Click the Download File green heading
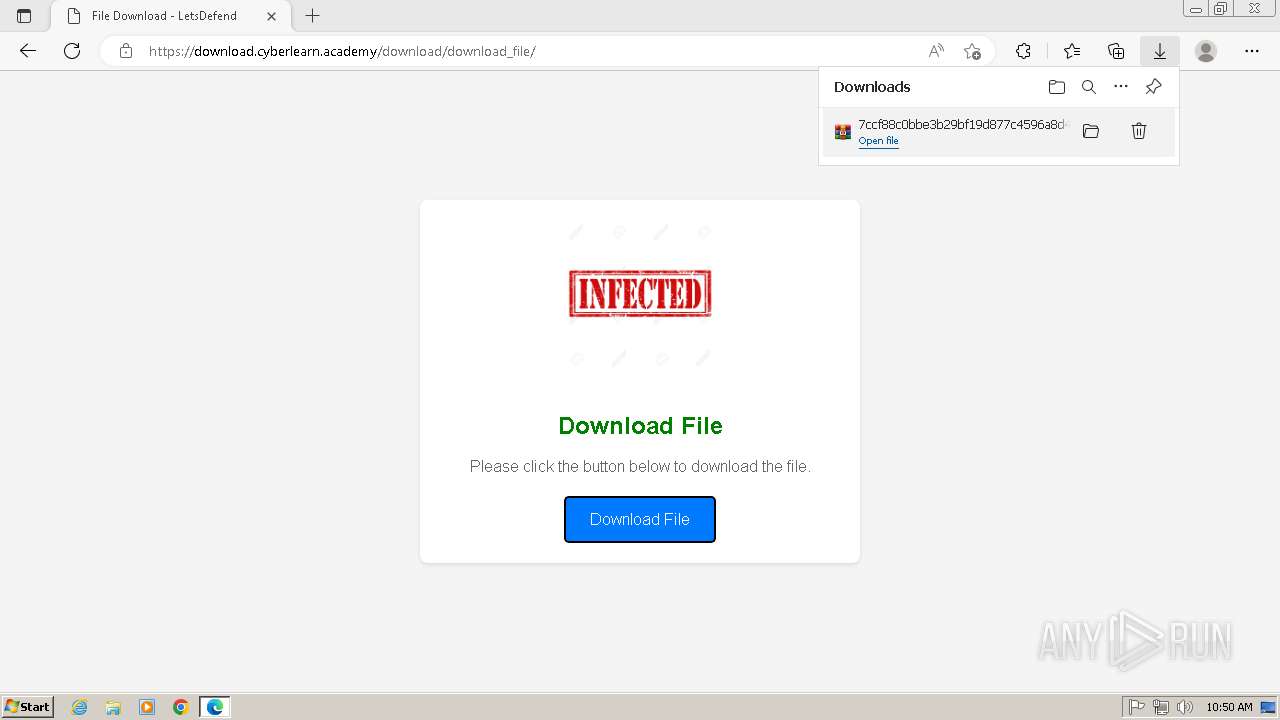The height and width of the screenshot is (720, 1280). coord(640,426)
